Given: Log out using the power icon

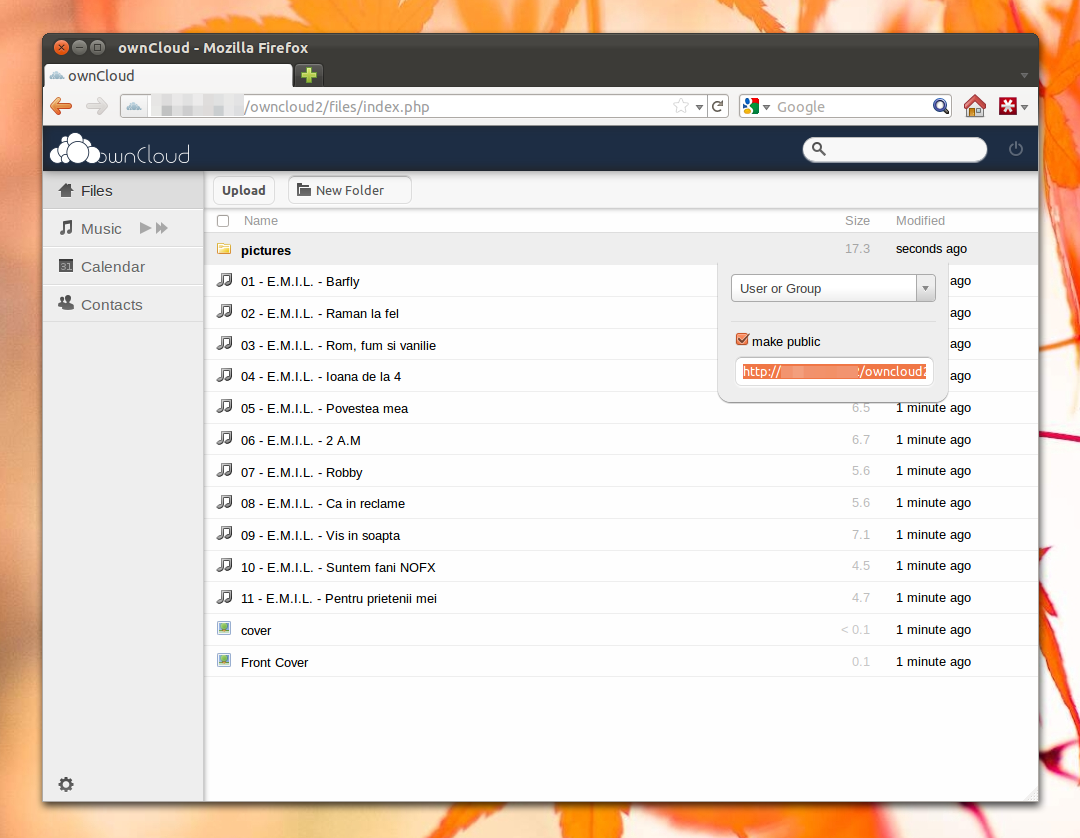Looking at the screenshot, I should [x=1015, y=149].
